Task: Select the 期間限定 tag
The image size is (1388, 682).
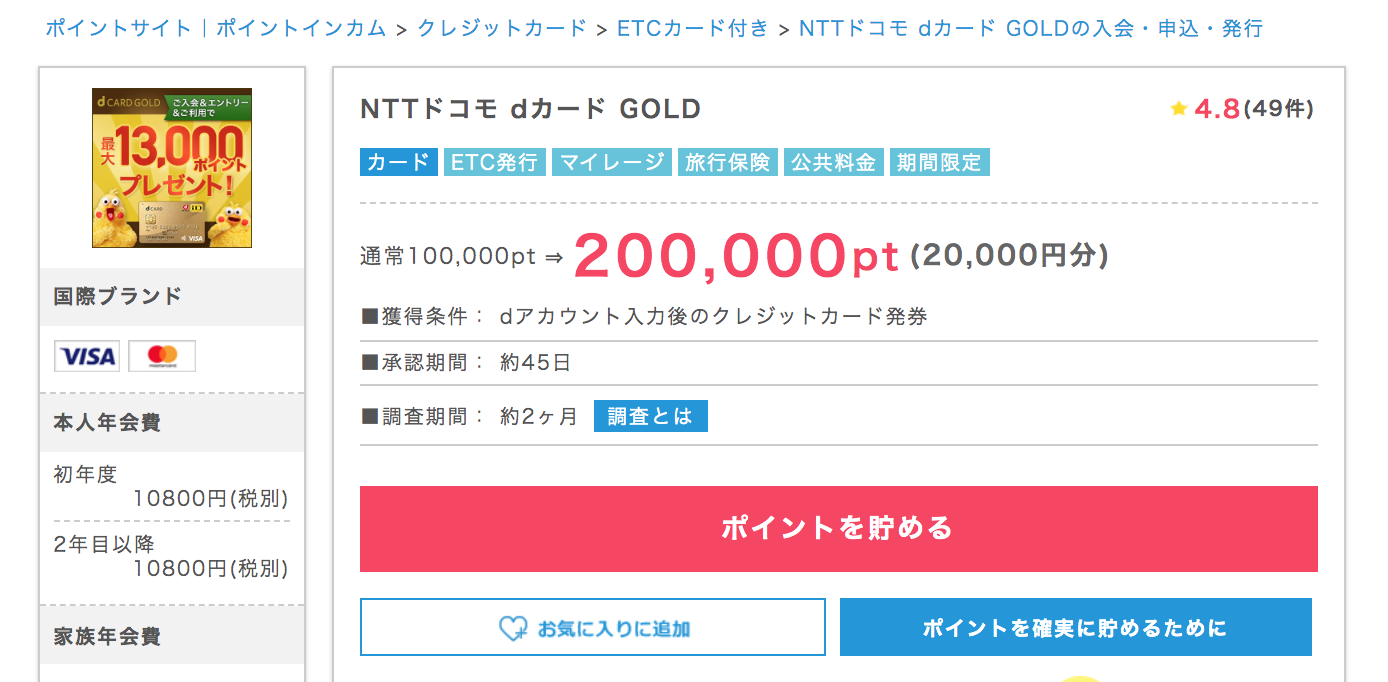Action: (x=939, y=162)
